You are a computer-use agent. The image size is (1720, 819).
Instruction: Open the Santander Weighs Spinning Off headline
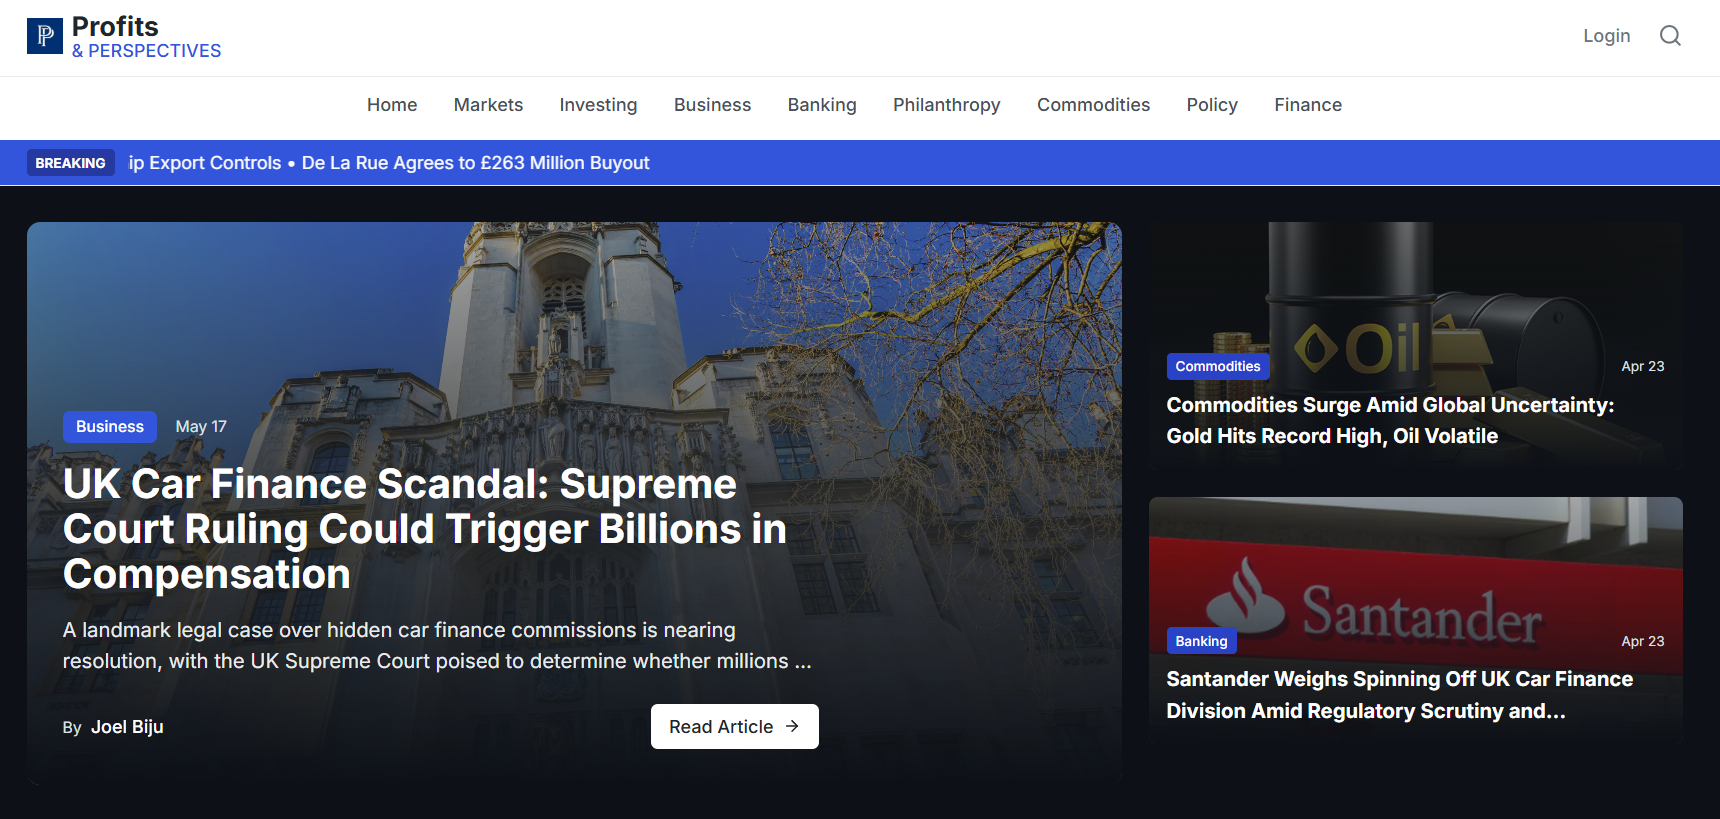point(1399,695)
